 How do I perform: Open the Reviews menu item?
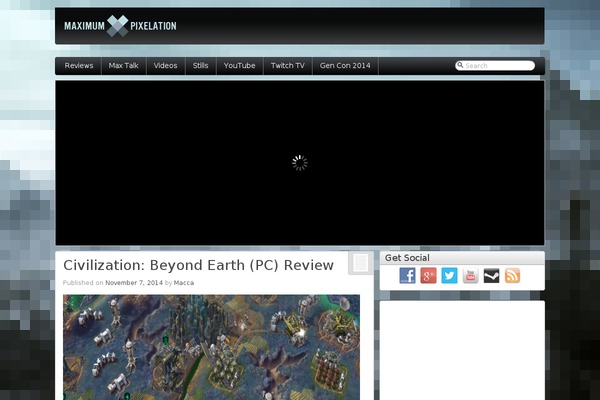coord(79,66)
